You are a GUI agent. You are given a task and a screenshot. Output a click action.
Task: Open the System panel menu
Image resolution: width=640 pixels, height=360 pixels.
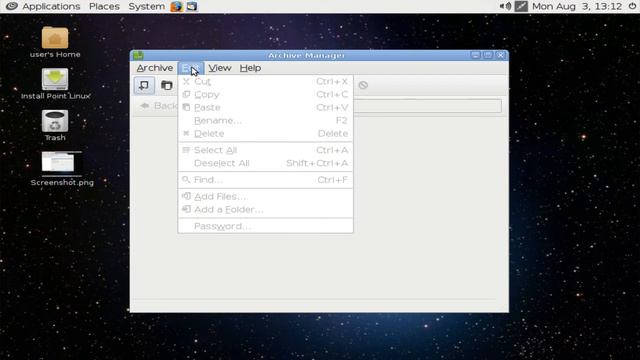click(147, 7)
